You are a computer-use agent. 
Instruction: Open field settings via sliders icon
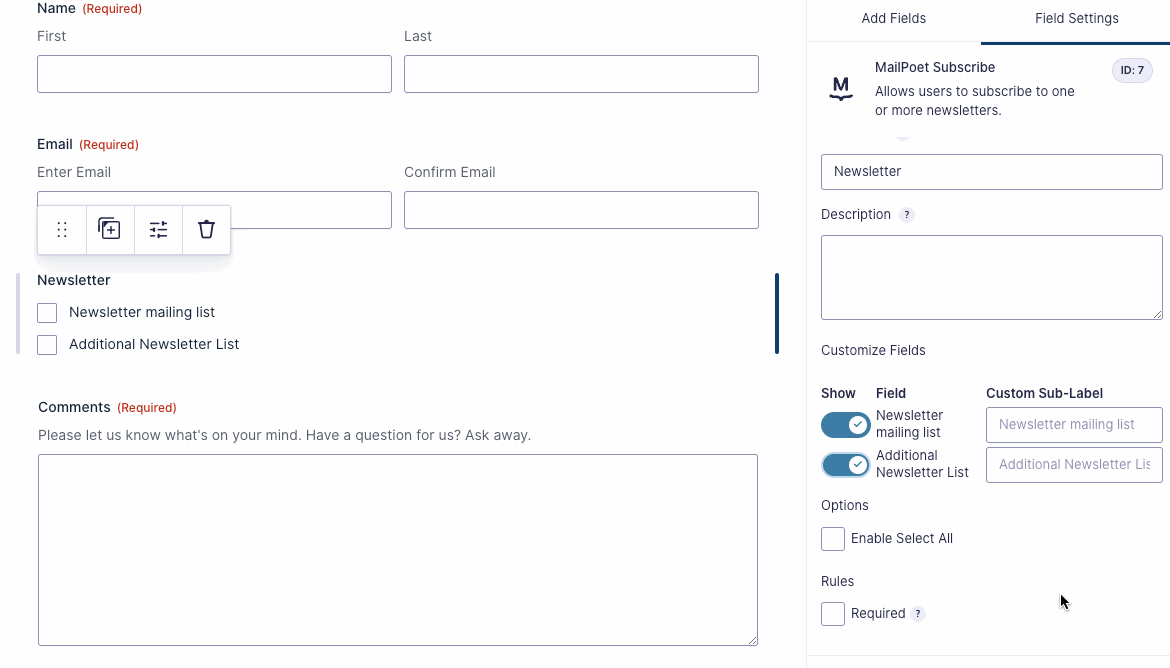point(158,230)
